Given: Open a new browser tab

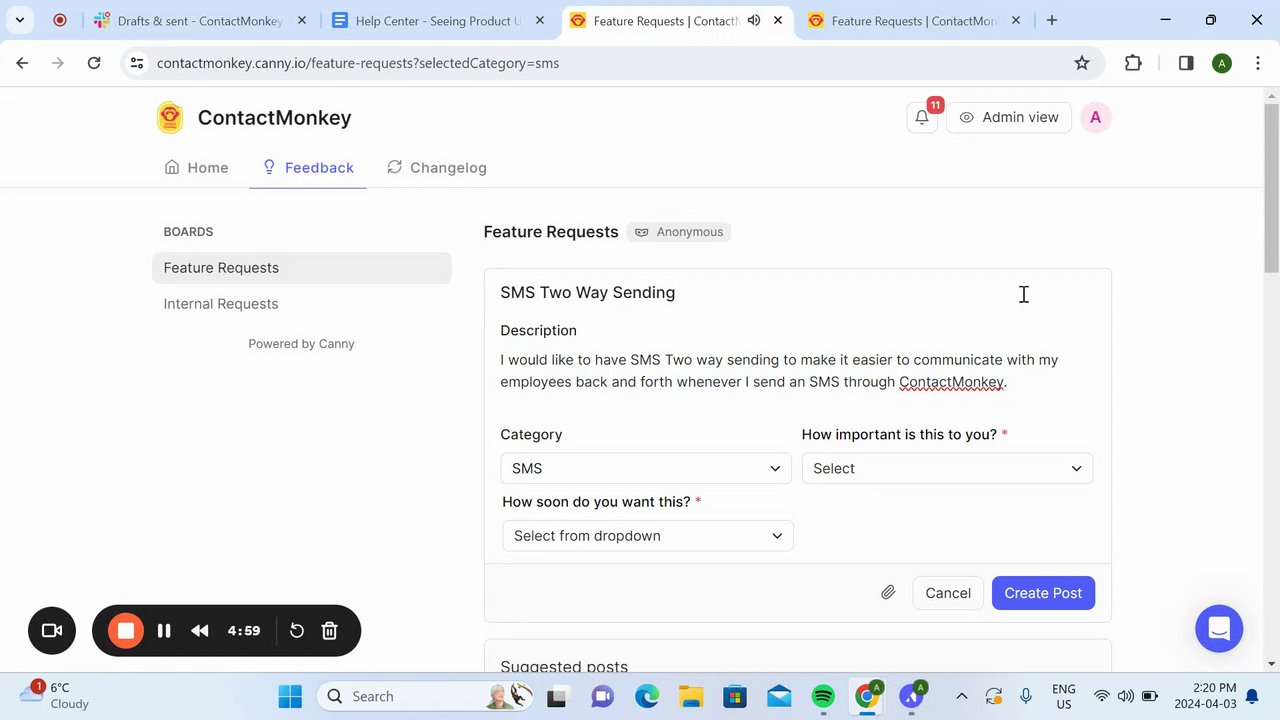Looking at the screenshot, I should (x=1051, y=20).
